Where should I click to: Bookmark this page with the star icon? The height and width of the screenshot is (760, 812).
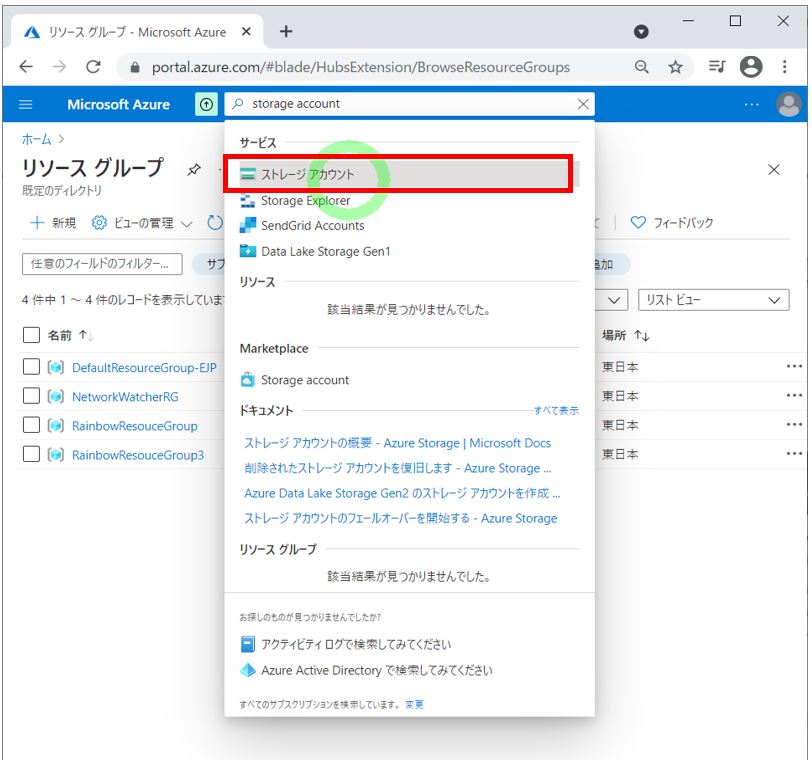[x=675, y=67]
